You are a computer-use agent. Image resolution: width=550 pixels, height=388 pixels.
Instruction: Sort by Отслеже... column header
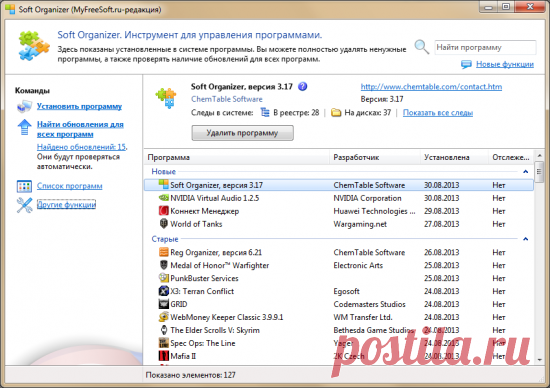click(511, 157)
